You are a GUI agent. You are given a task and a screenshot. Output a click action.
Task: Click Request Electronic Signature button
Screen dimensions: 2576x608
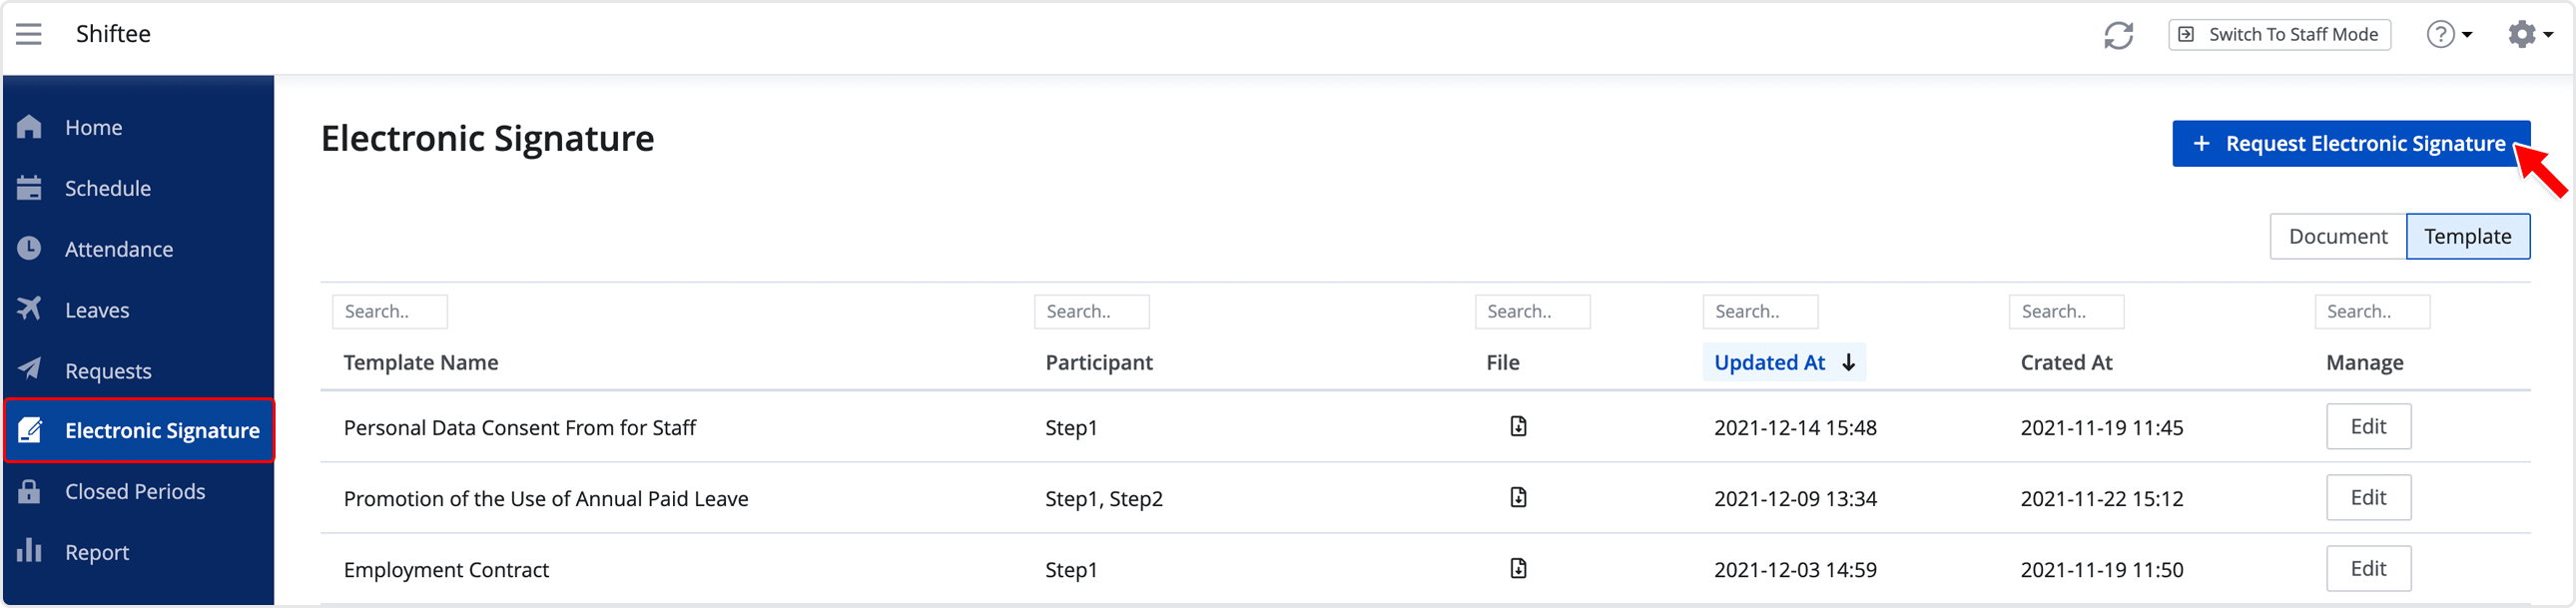[2350, 144]
